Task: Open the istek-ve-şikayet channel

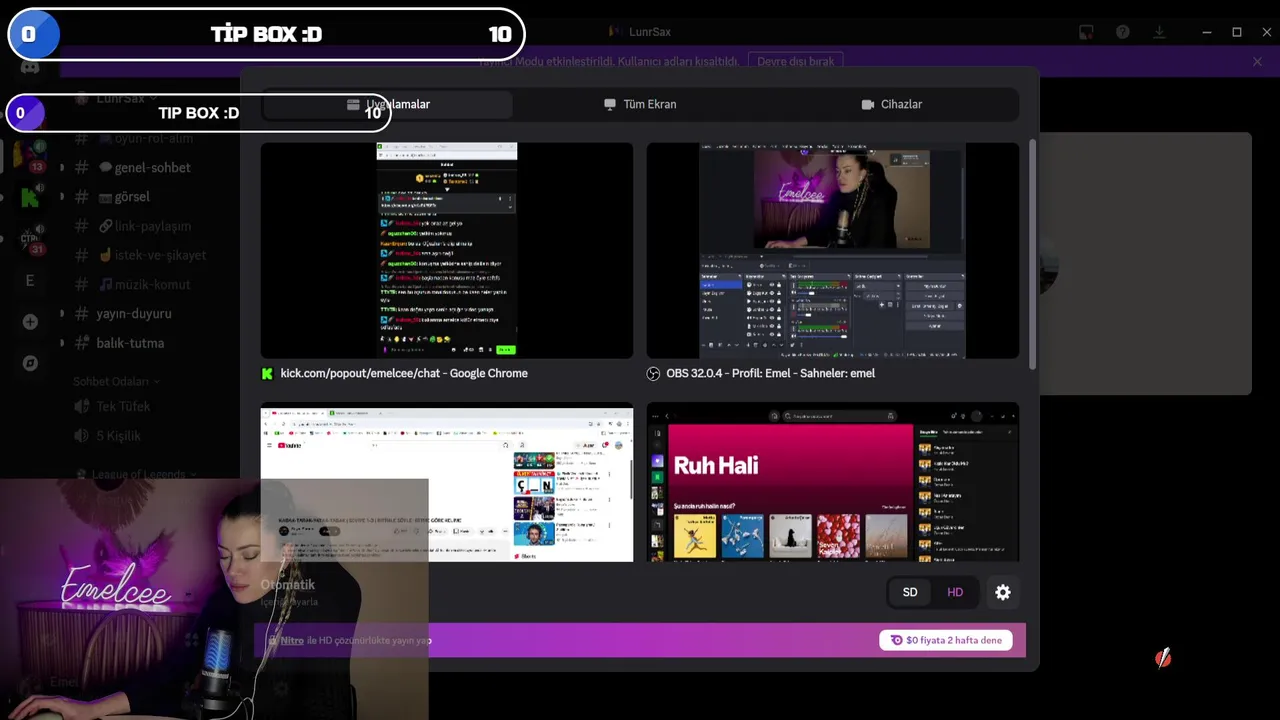Action: pos(160,255)
